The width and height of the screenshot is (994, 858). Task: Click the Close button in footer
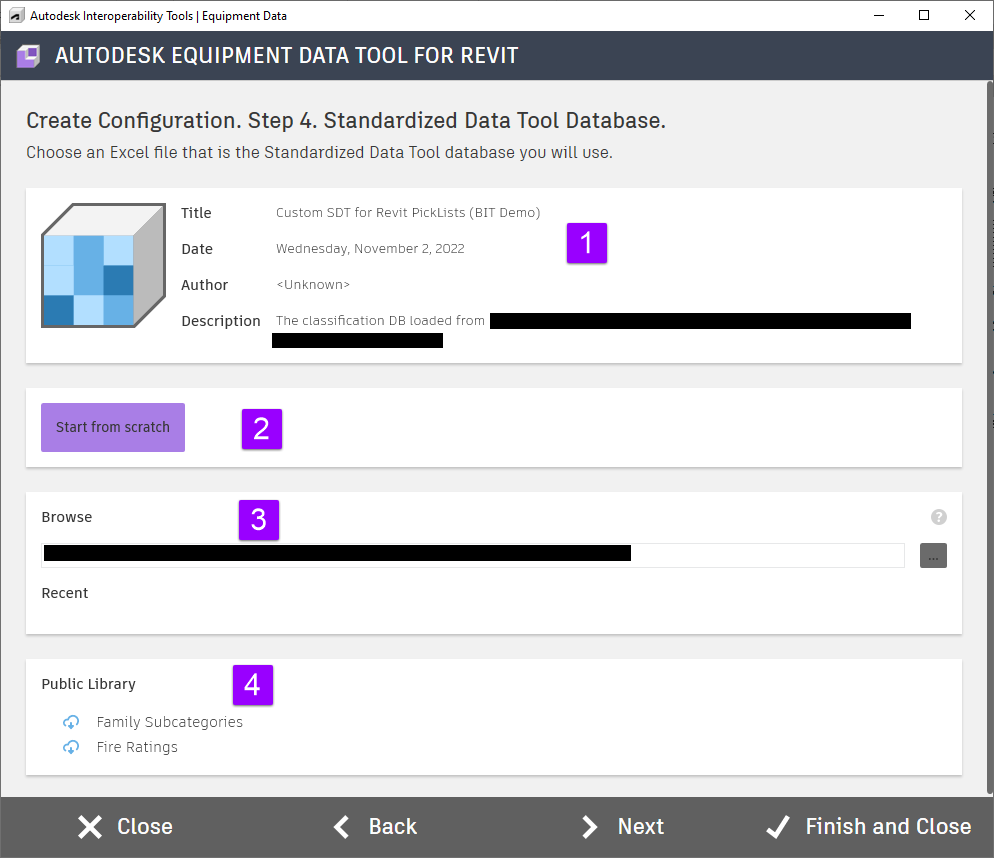[x=125, y=827]
